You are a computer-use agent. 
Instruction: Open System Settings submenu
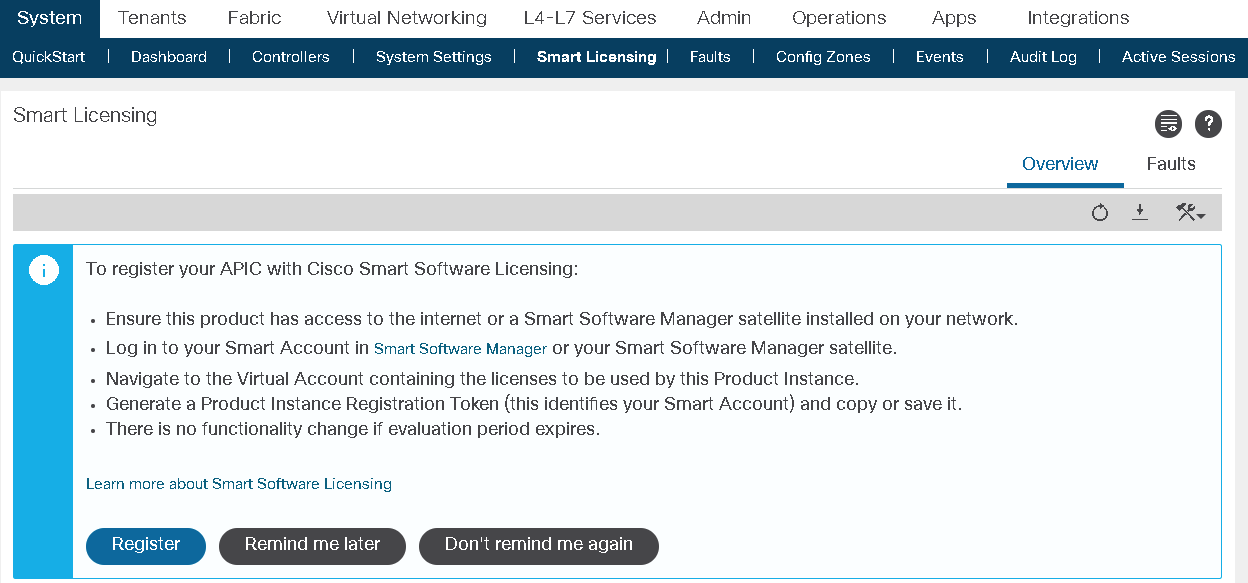[434, 57]
